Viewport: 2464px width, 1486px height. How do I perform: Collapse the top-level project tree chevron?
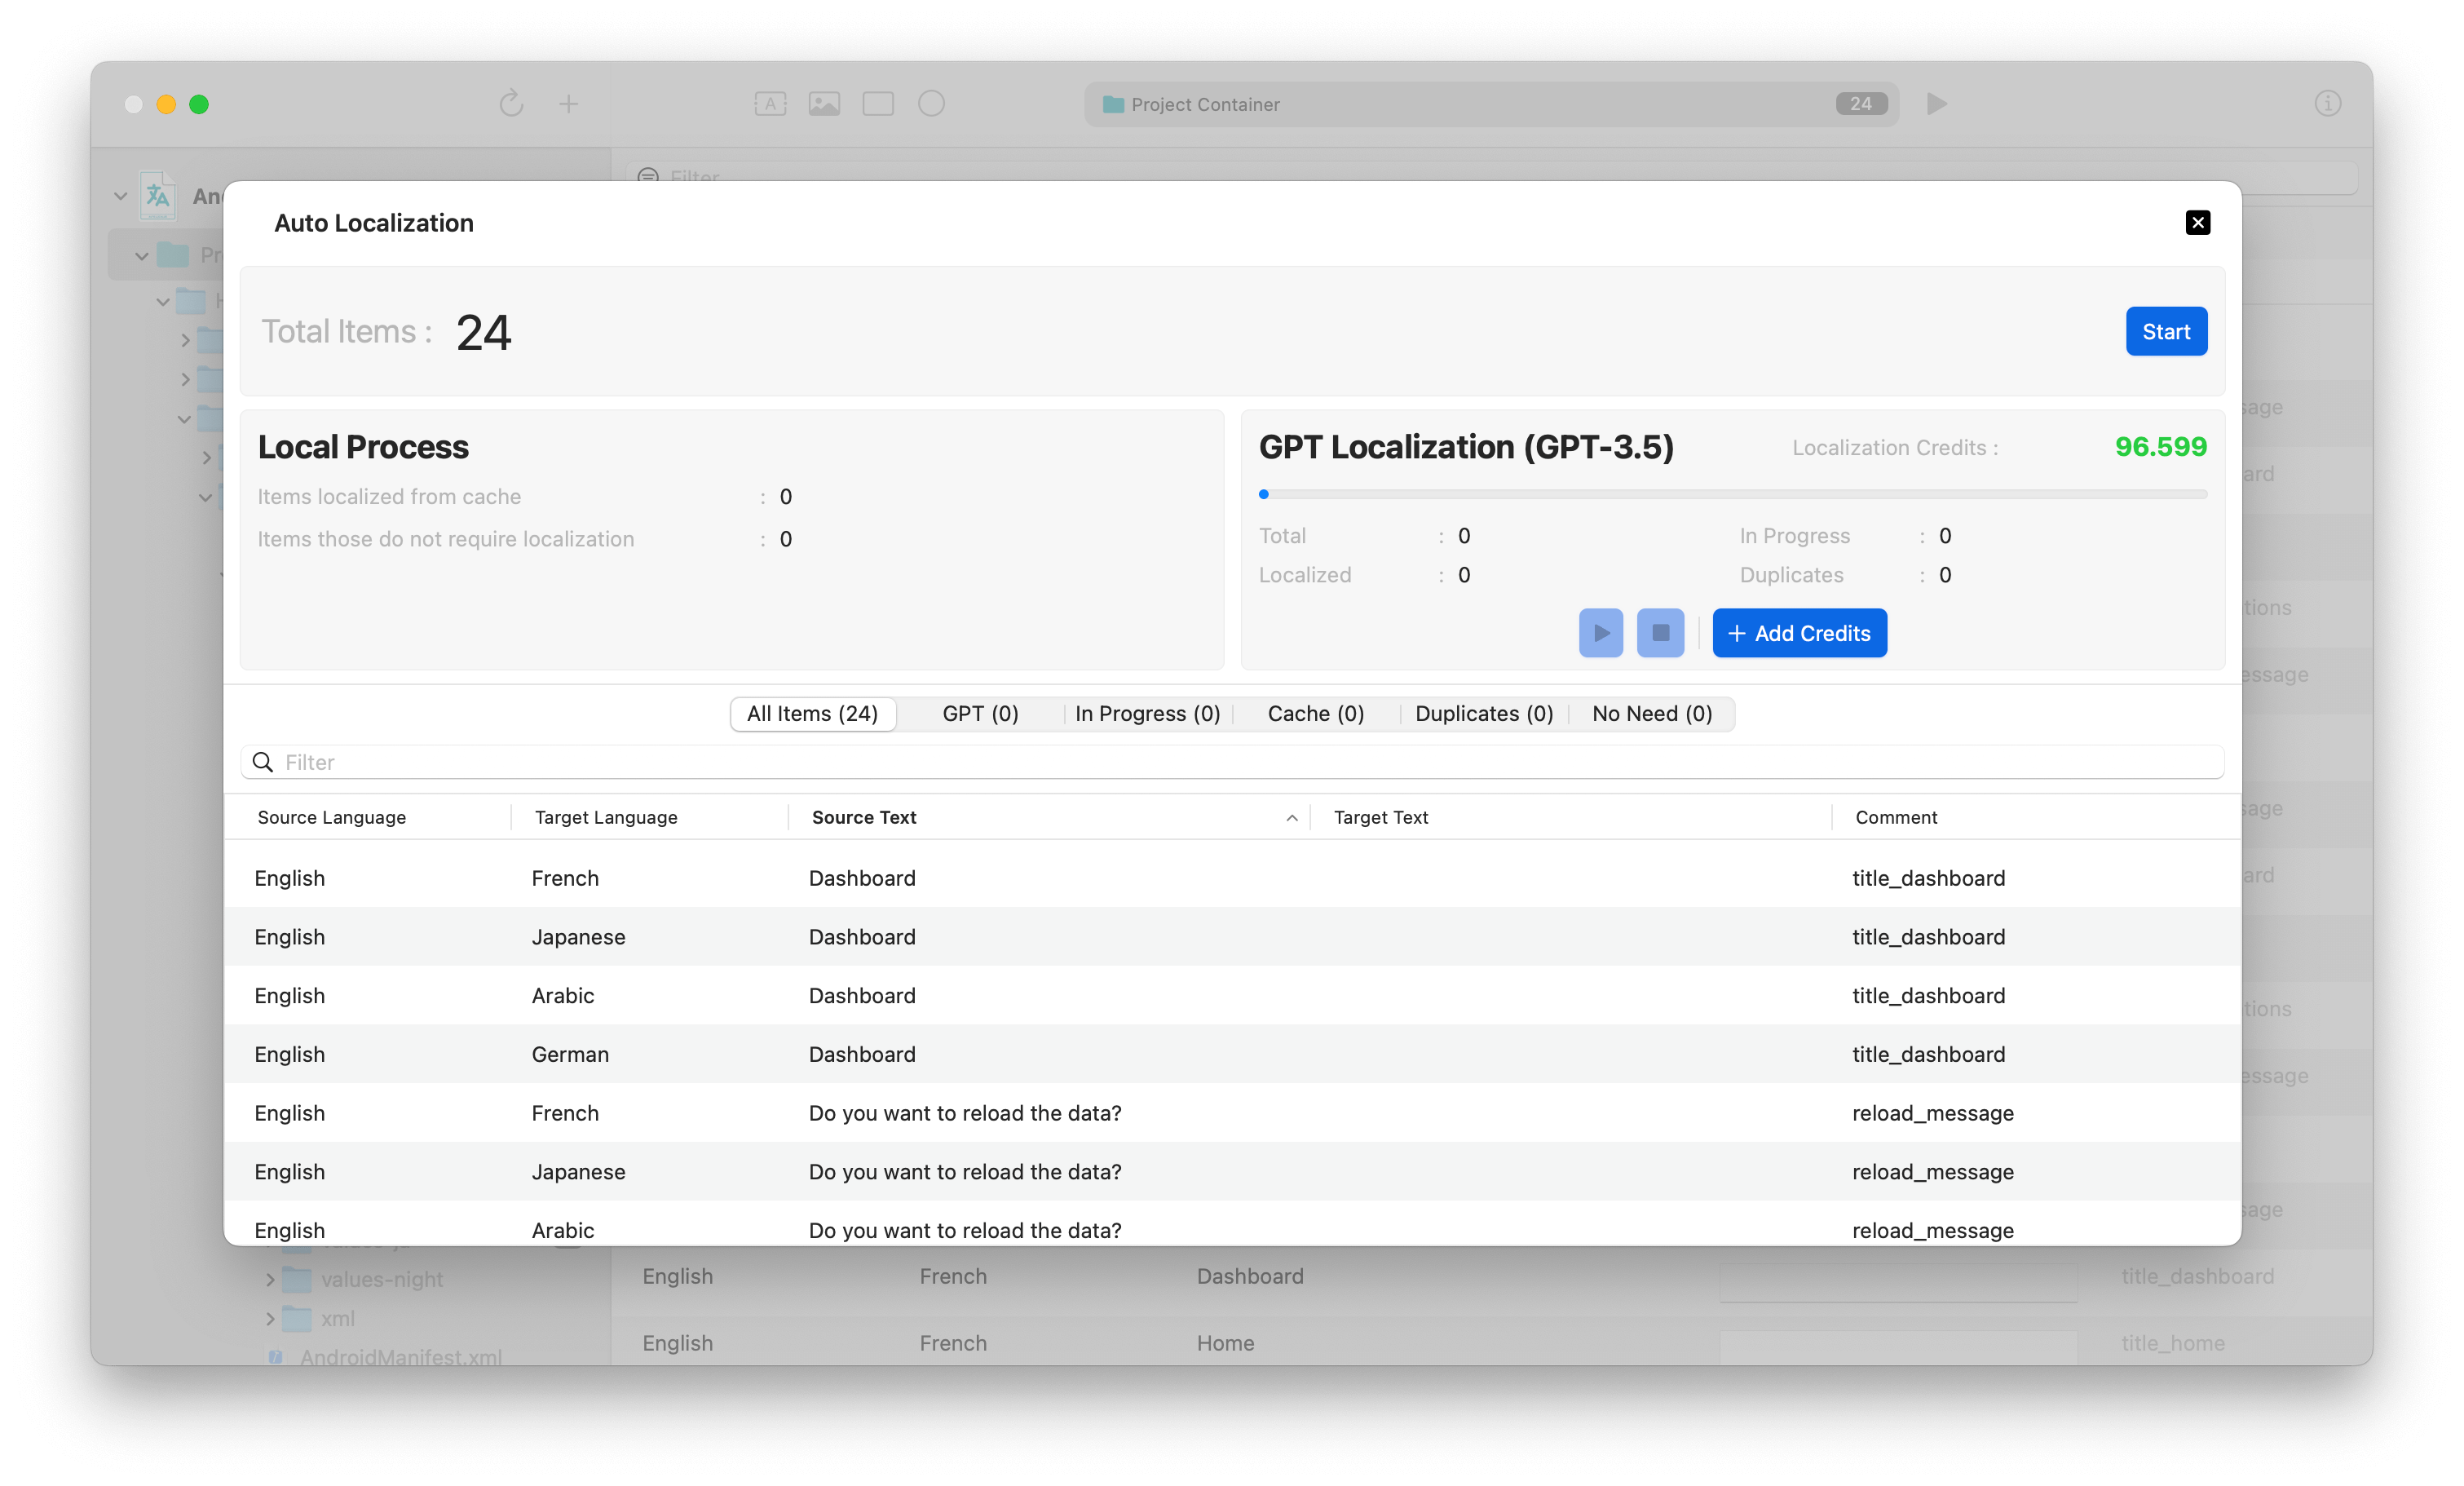pos(120,196)
